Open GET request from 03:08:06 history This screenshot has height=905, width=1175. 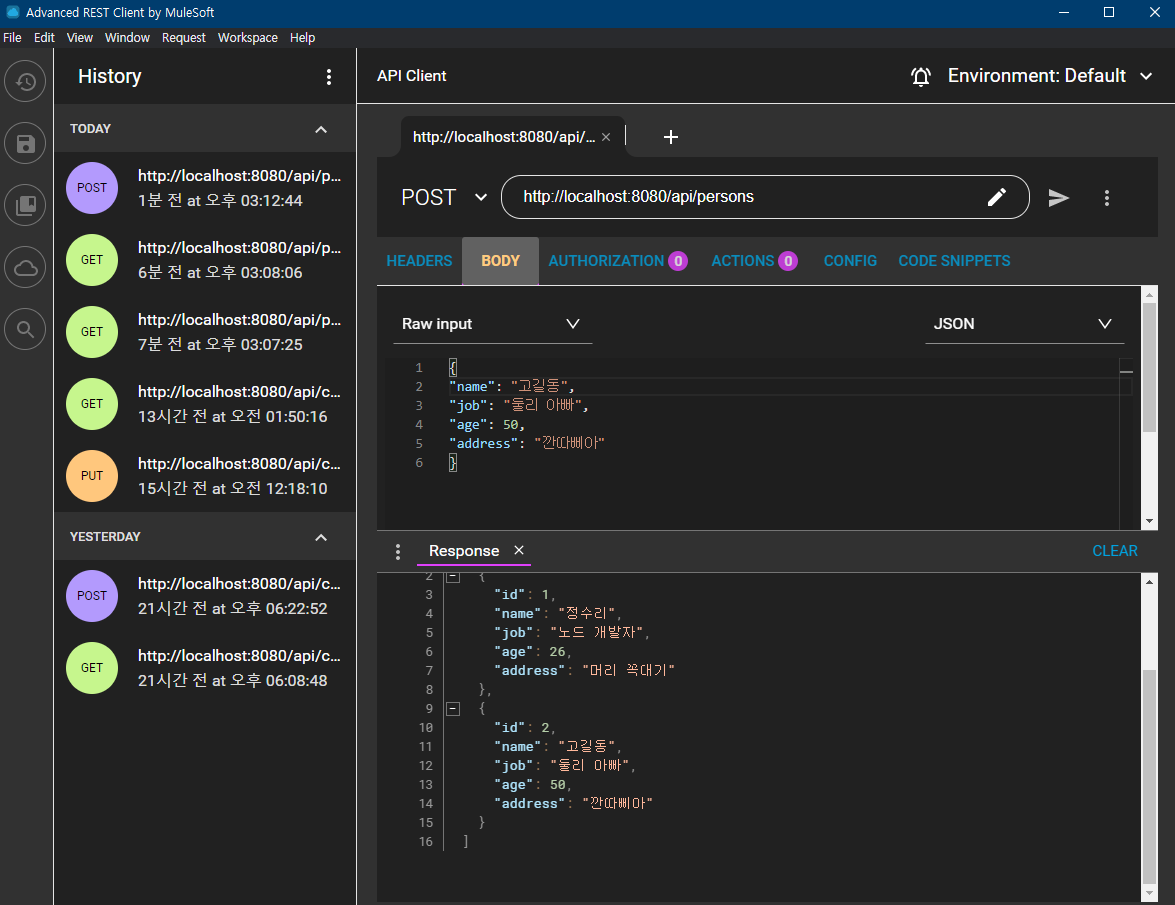pos(205,260)
